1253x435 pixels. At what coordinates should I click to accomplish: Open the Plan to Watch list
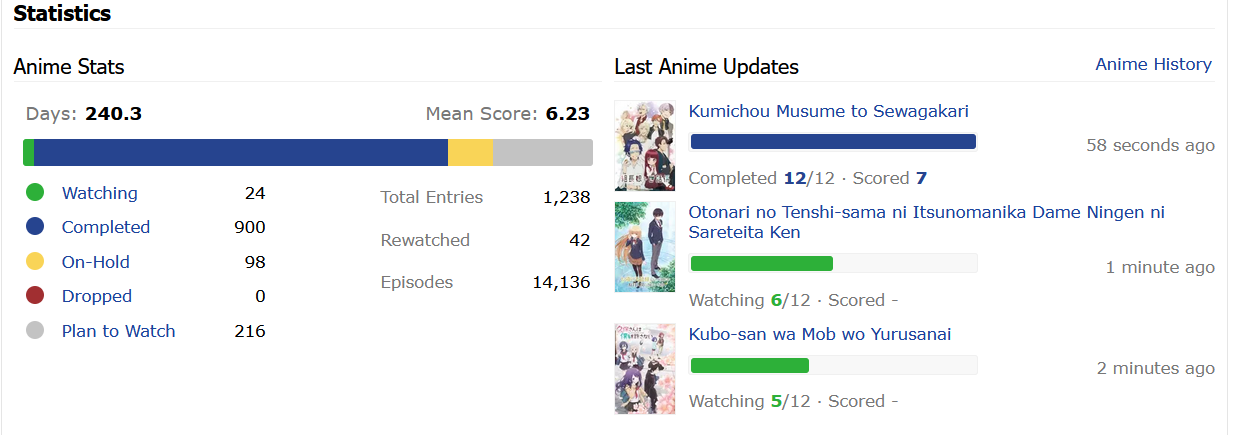(x=118, y=331)
